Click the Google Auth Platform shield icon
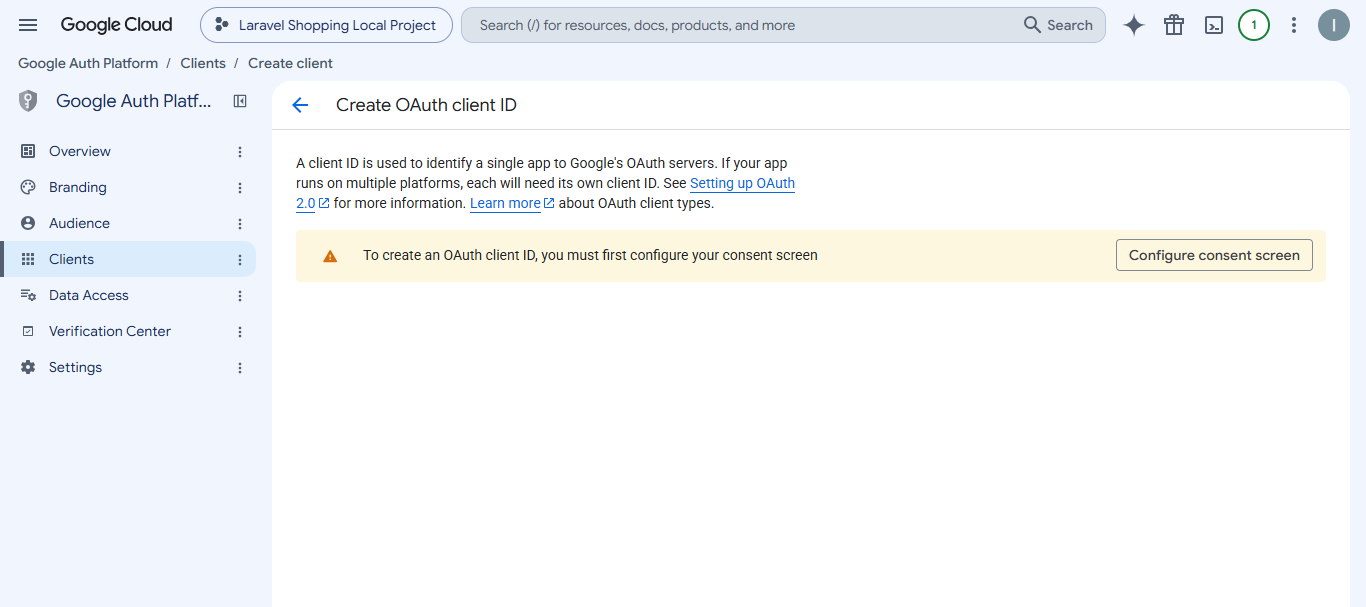Image resolution: width=1366 pixels, height=607 pixels. (28, 101)
